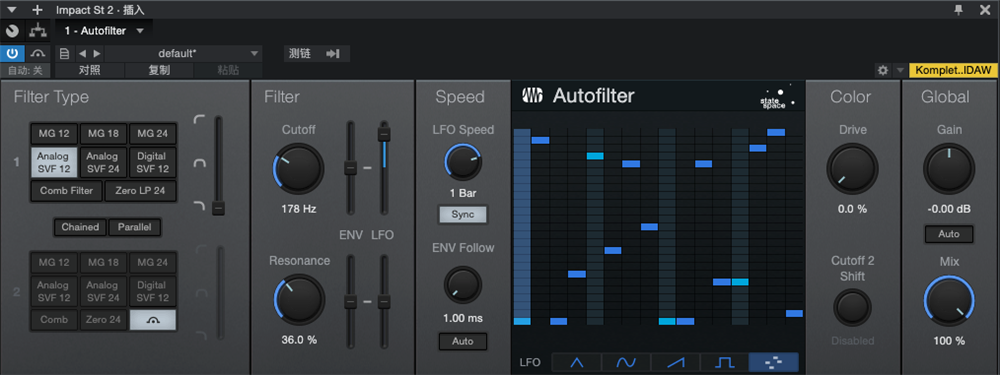Click the Cutoff LFO amount slider handle

click(384, 134)
